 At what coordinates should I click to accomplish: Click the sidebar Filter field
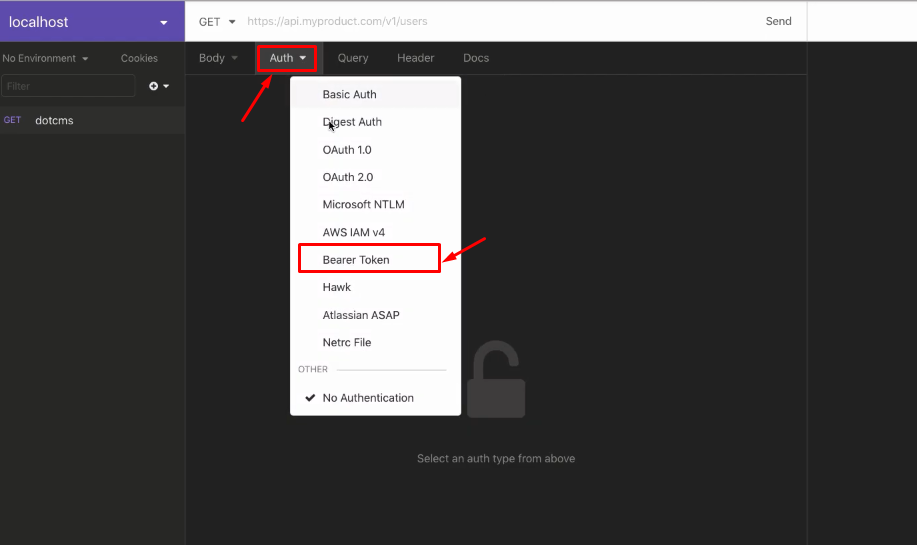68,86
